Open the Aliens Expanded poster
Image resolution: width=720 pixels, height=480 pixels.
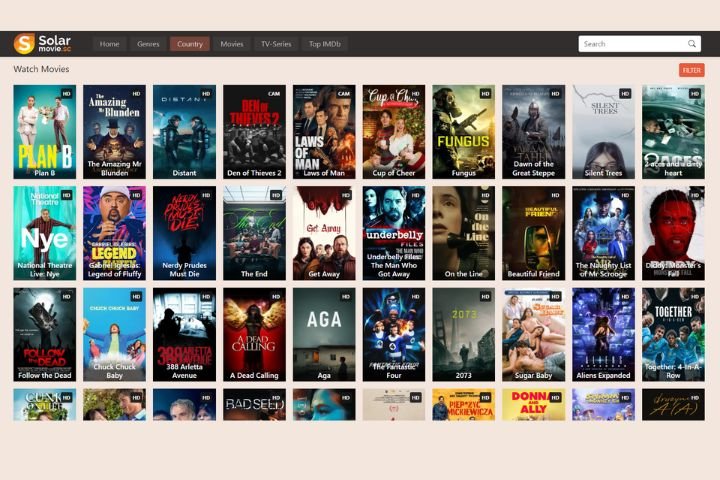click(x=603, y=335)
